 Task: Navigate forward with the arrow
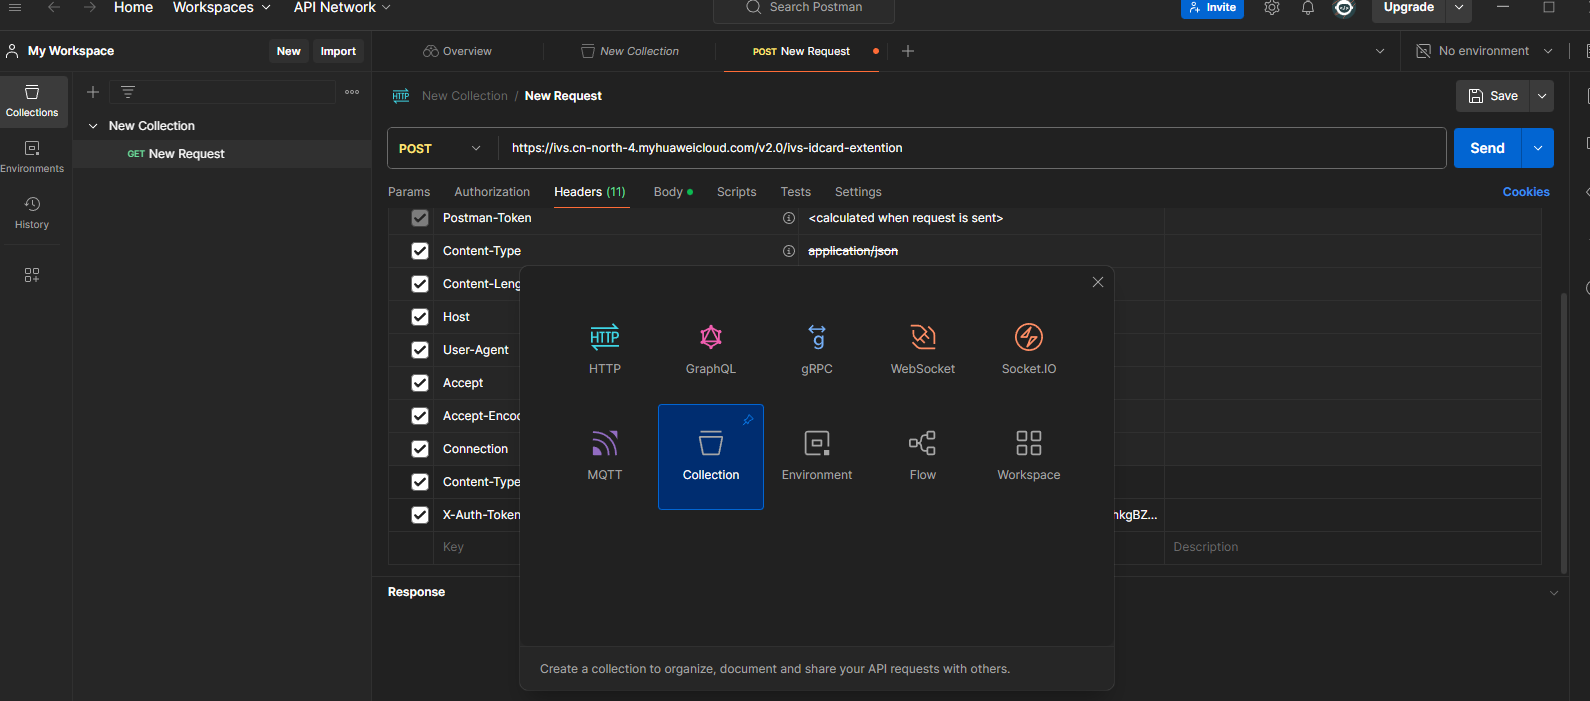(90, 7)
